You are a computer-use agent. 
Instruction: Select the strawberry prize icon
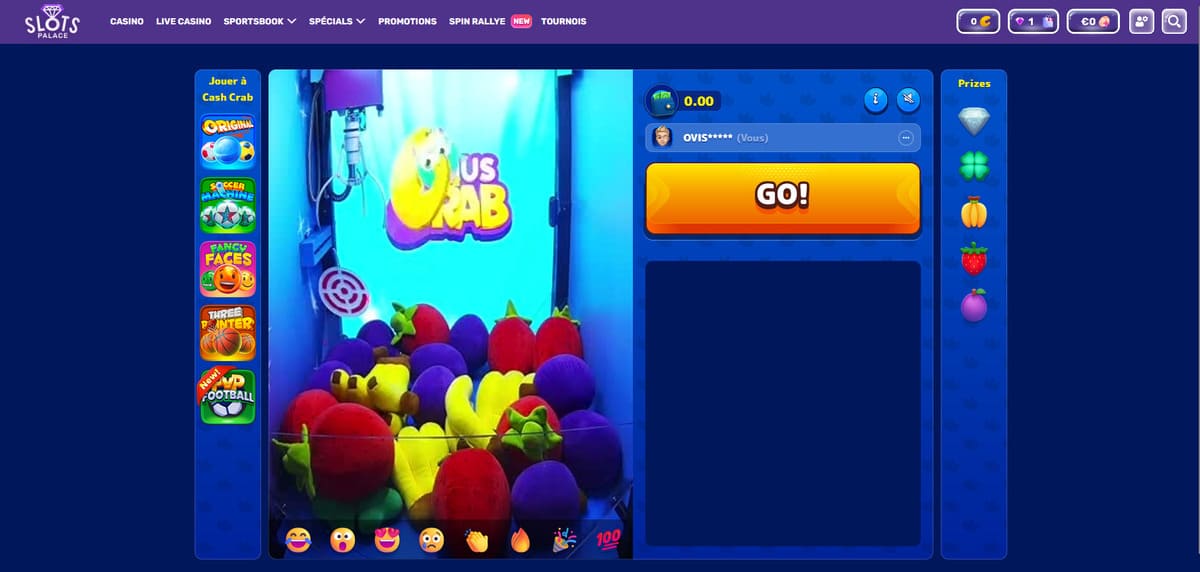pyautogui.click(x=974, y=258)
